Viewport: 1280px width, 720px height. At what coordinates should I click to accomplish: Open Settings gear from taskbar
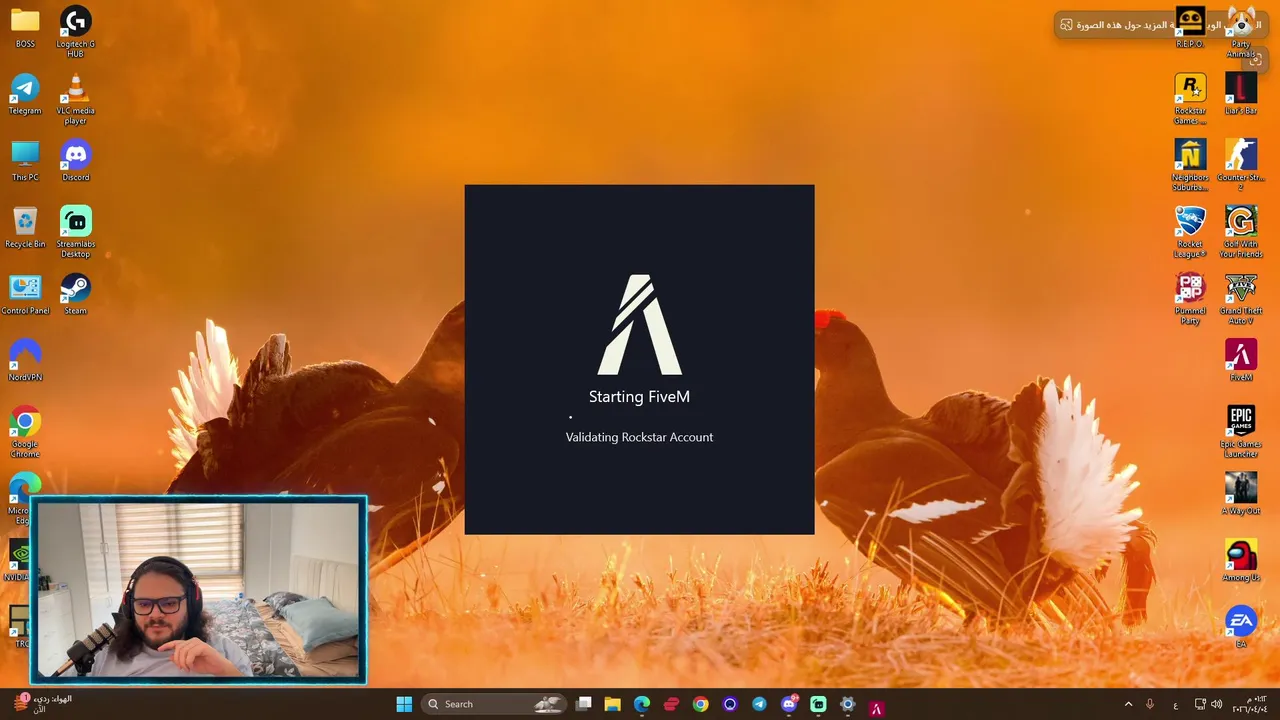coord(847,704)
